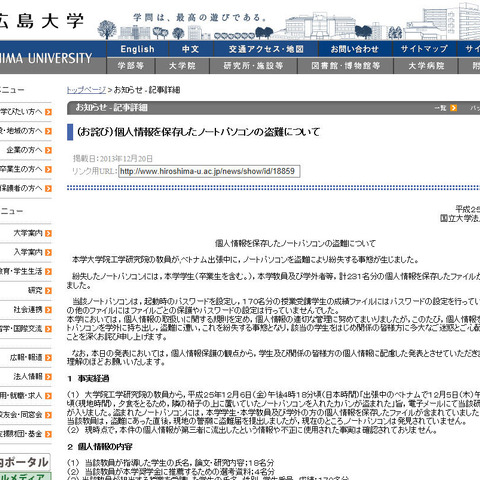Click the orange arrow beside 学びたい方へ
The width and height of the screenshot is (480, 480).
48,112
